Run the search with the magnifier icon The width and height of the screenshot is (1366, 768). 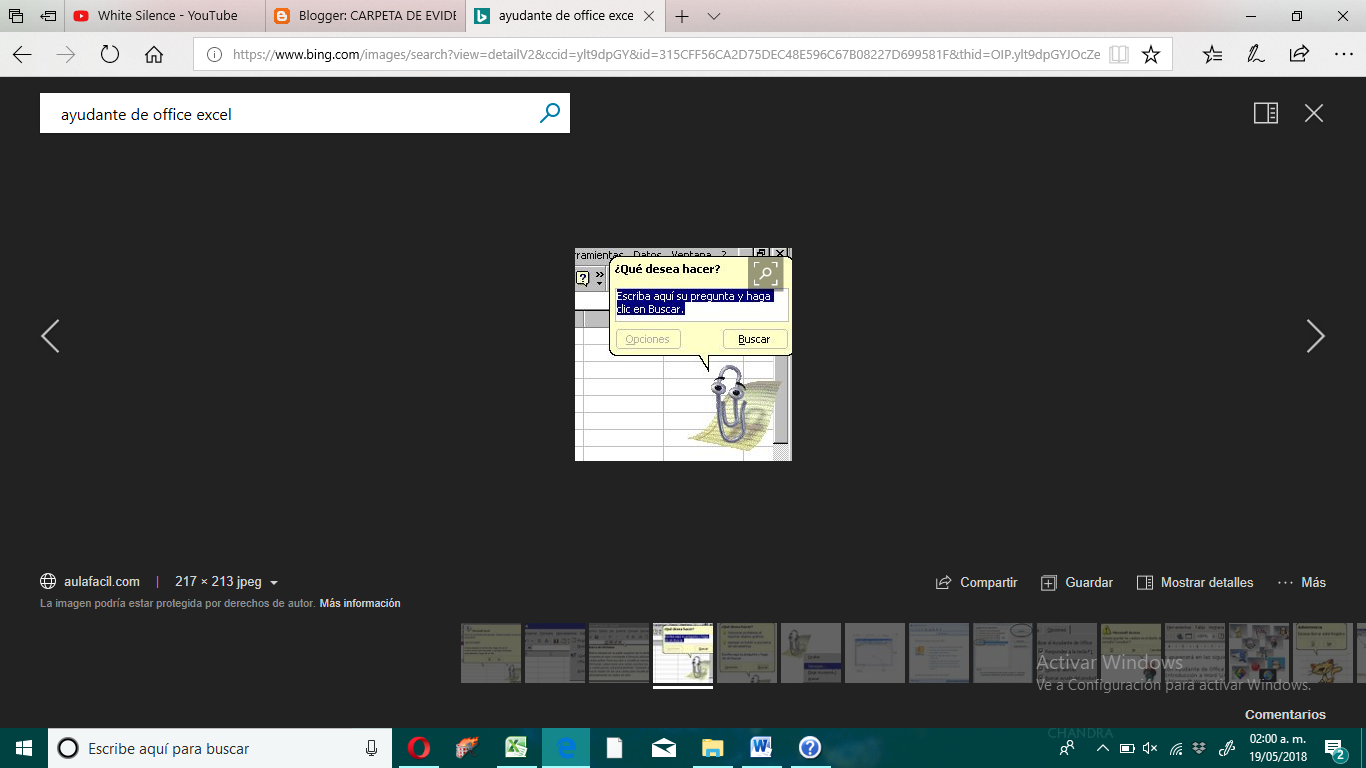(x=550, y=114)
